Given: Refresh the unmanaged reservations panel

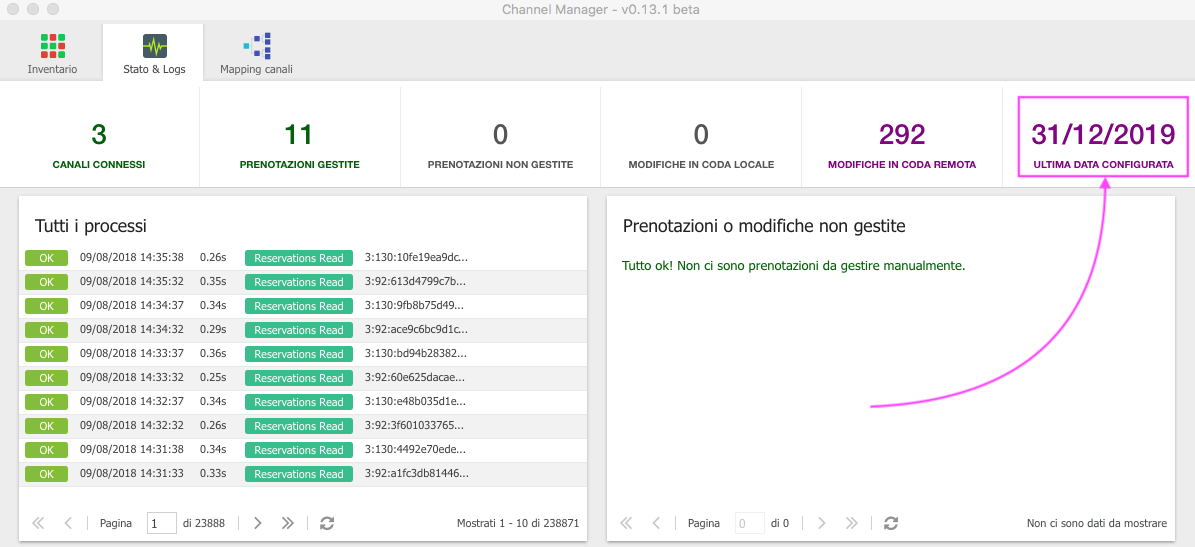Looking at the screenshot, I should [890, 523].
